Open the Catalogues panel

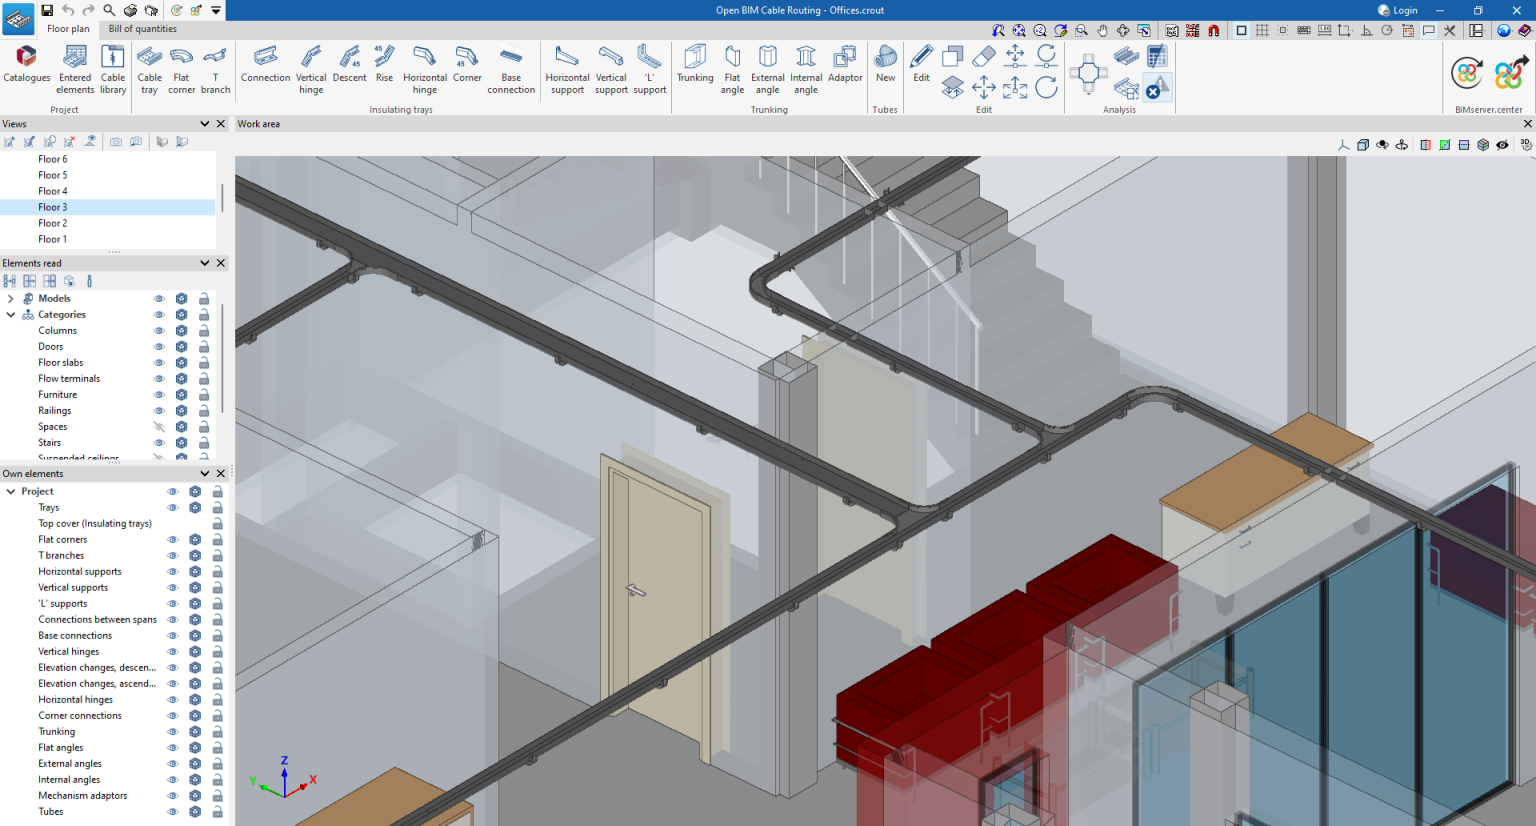(26, 67)
